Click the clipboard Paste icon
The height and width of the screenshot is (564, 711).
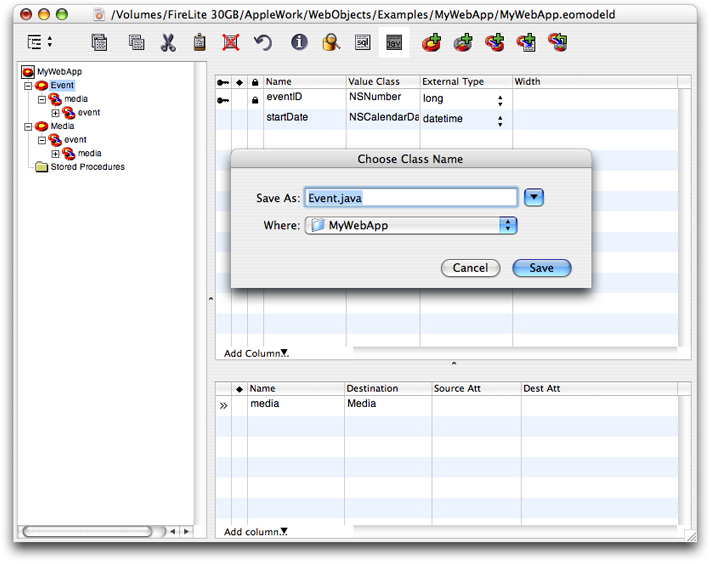click(200, 43)
